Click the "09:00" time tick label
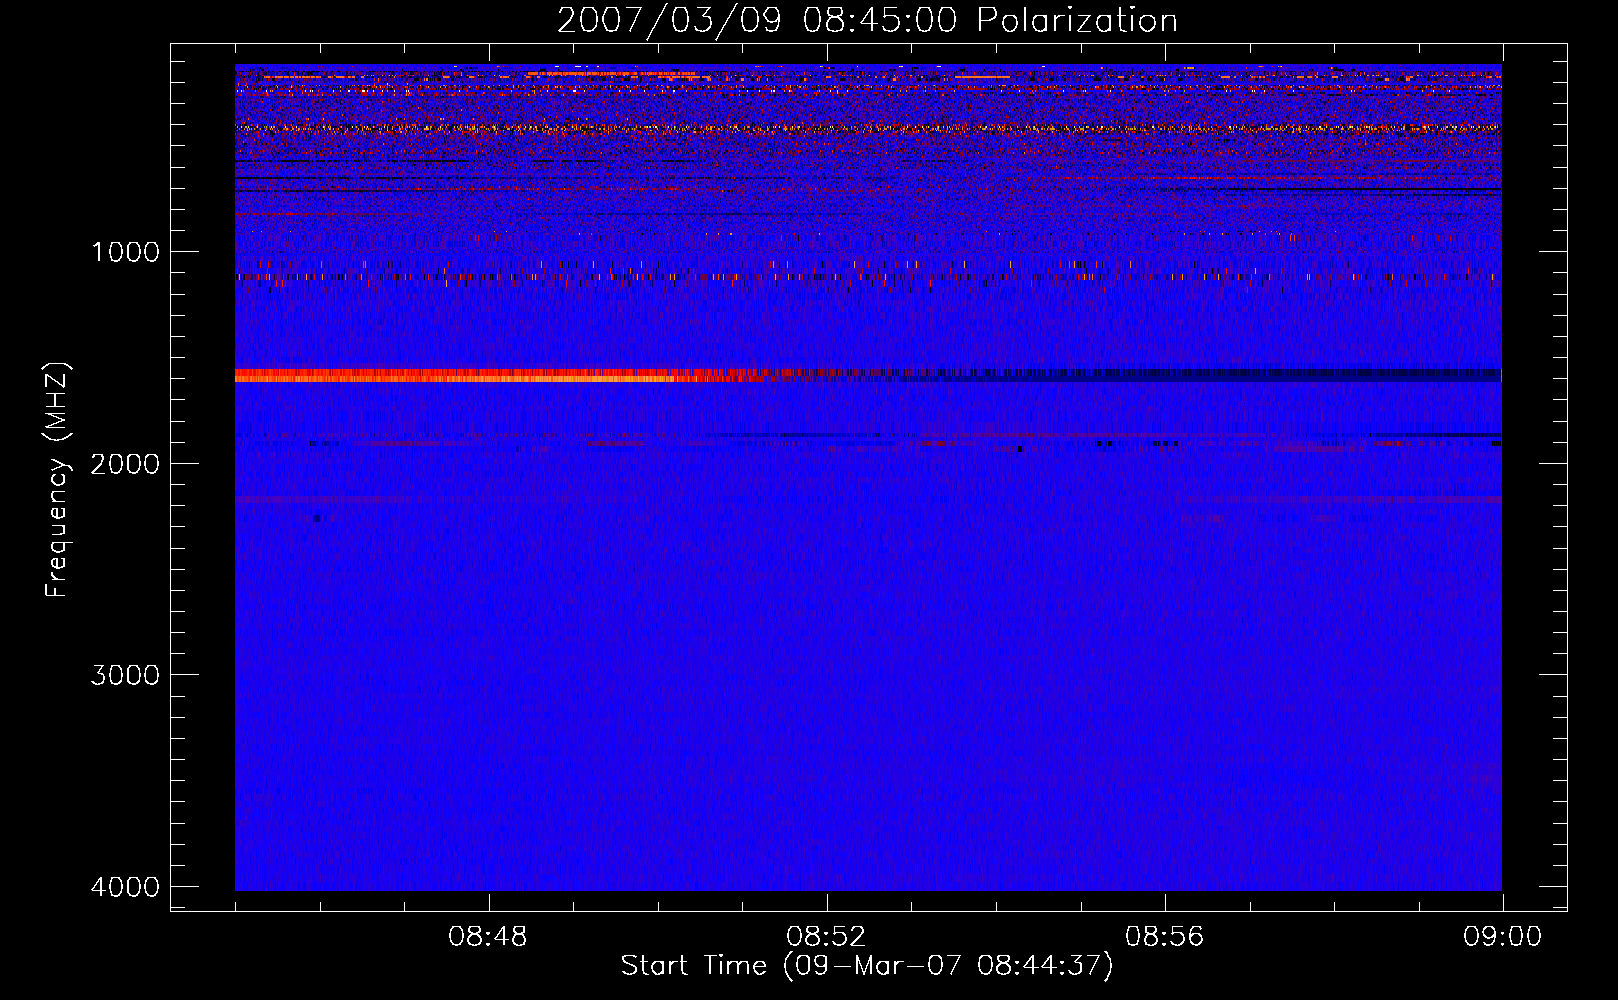This screenshot has height=1000, width=1618. tap(1502, 937)
